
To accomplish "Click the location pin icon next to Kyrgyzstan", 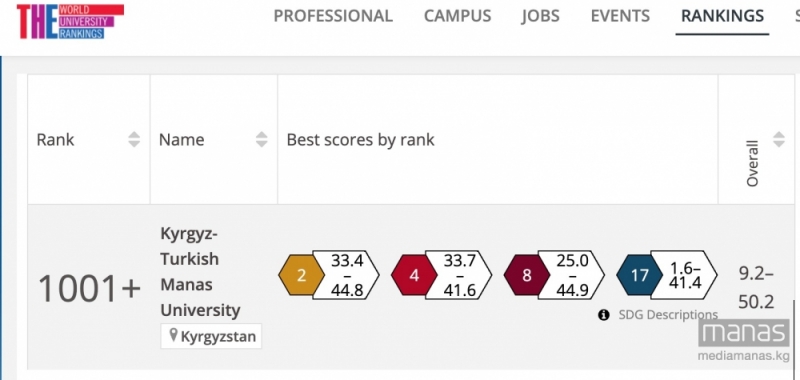I will (173, 336).
